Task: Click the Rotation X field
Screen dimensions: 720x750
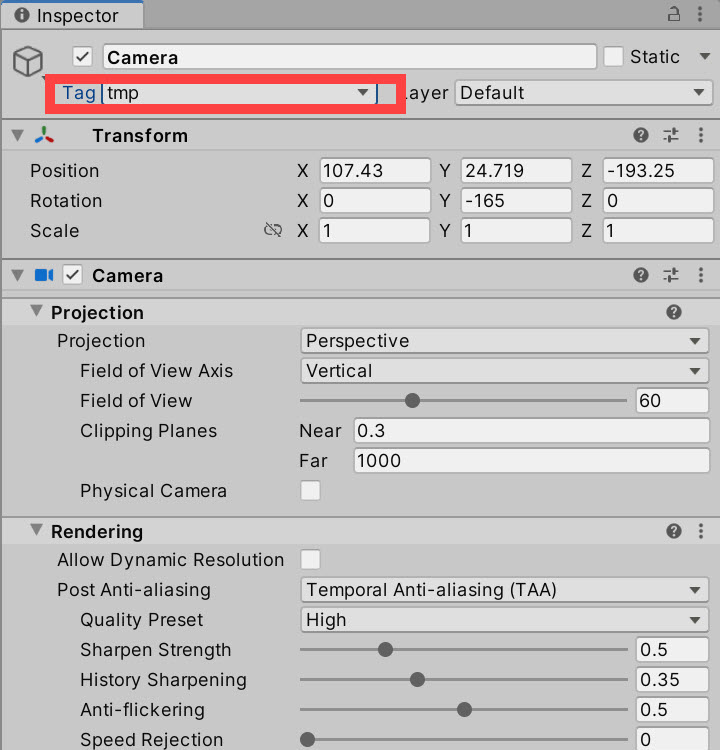Action: click(375, 201)
